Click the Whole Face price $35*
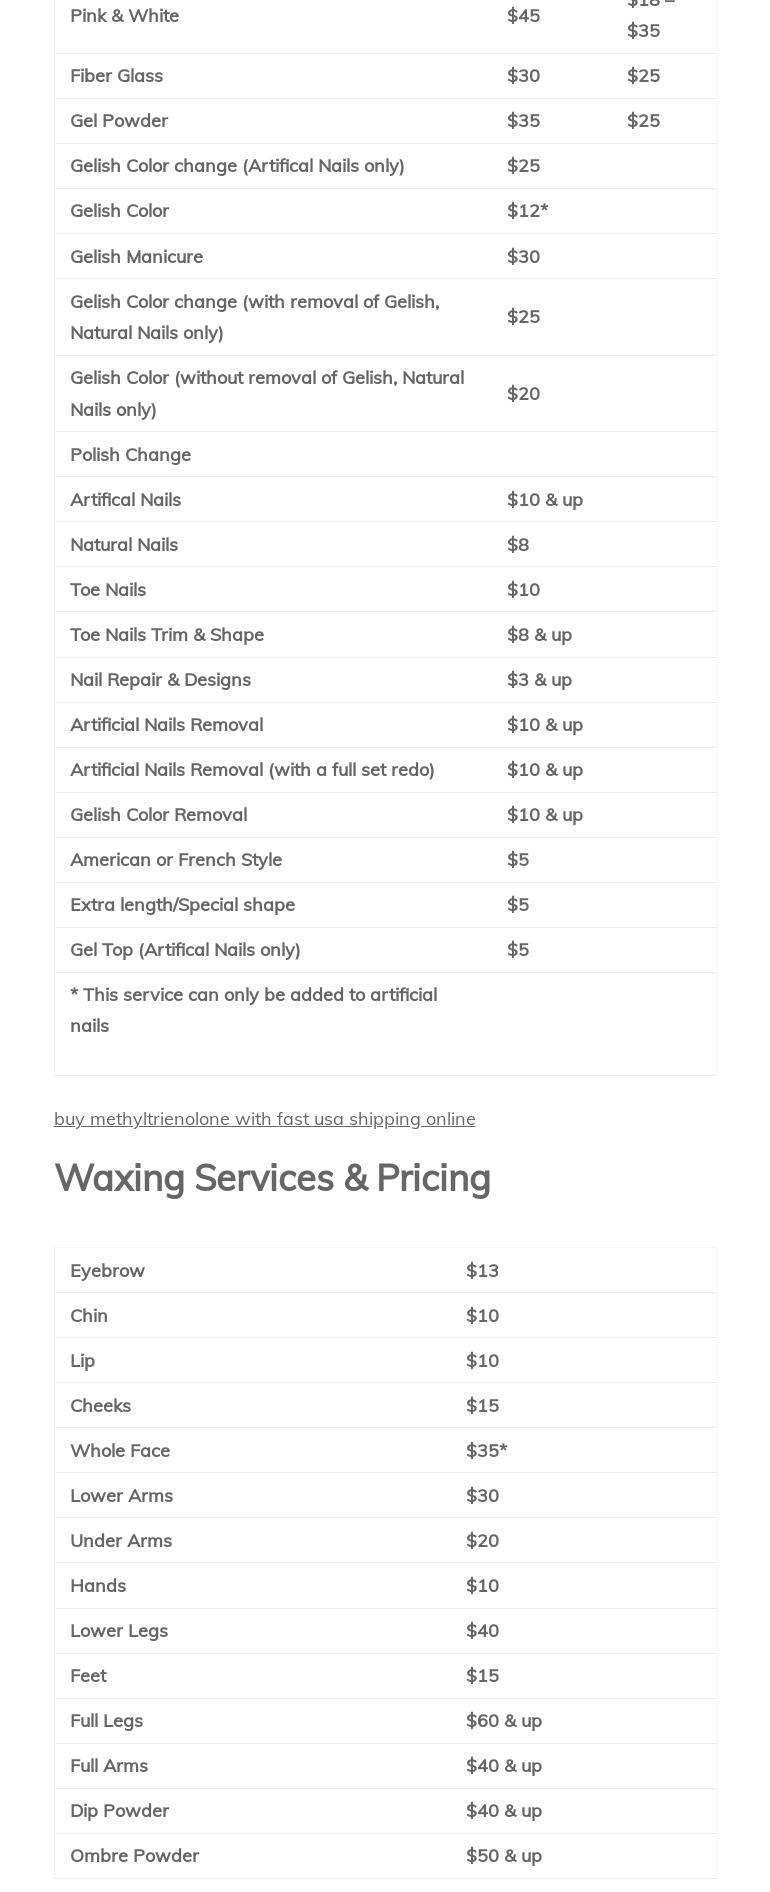The height and width of the screenshot is (1892, 770). (x=486, y=1451)
